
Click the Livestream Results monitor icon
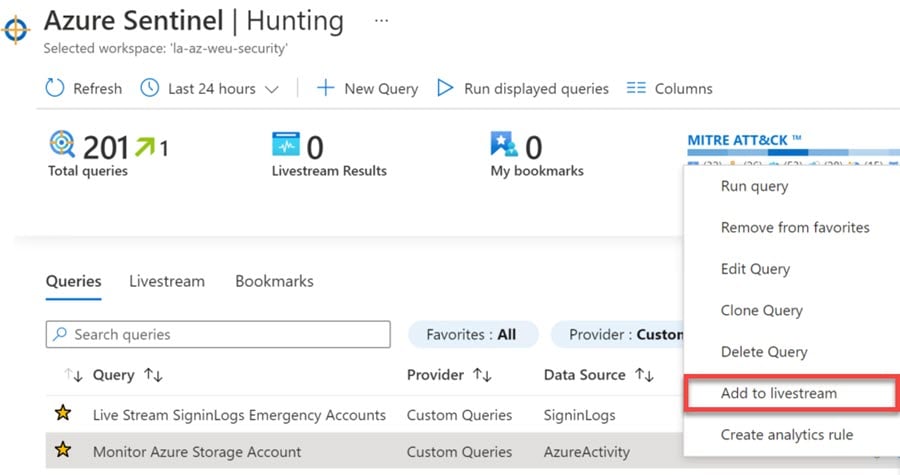(286, 144)
